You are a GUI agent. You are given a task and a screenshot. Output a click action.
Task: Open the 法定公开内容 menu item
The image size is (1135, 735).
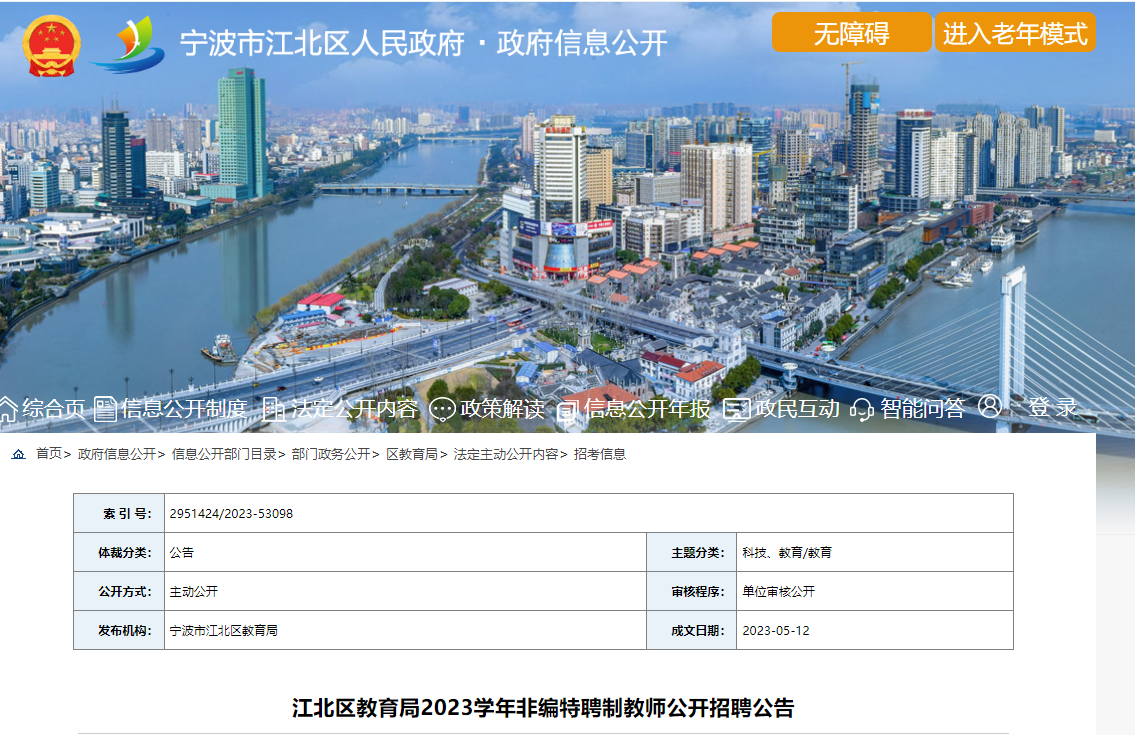[355, 408]
